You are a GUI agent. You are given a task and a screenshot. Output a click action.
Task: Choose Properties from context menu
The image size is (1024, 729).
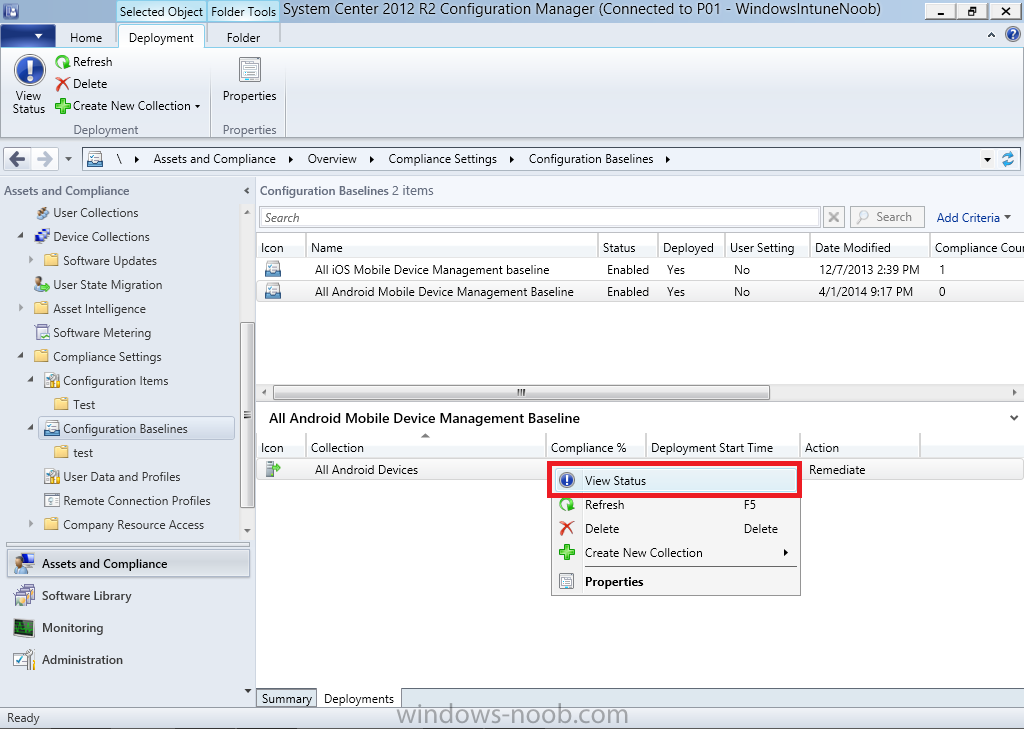(x=675, y=581)
